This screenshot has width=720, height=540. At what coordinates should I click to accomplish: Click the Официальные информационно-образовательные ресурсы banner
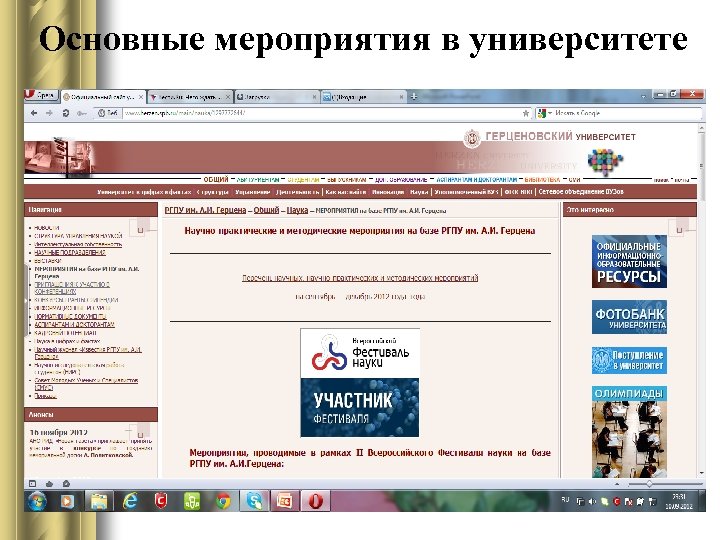(x=629, y=262)
